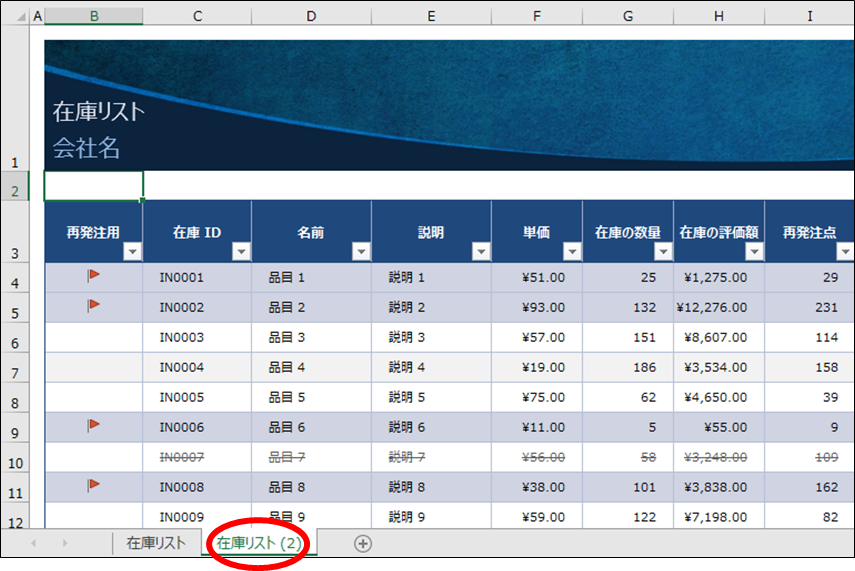Select quantity cell 101
Screen dimensions: 855x571
click(x=628, y=488)
